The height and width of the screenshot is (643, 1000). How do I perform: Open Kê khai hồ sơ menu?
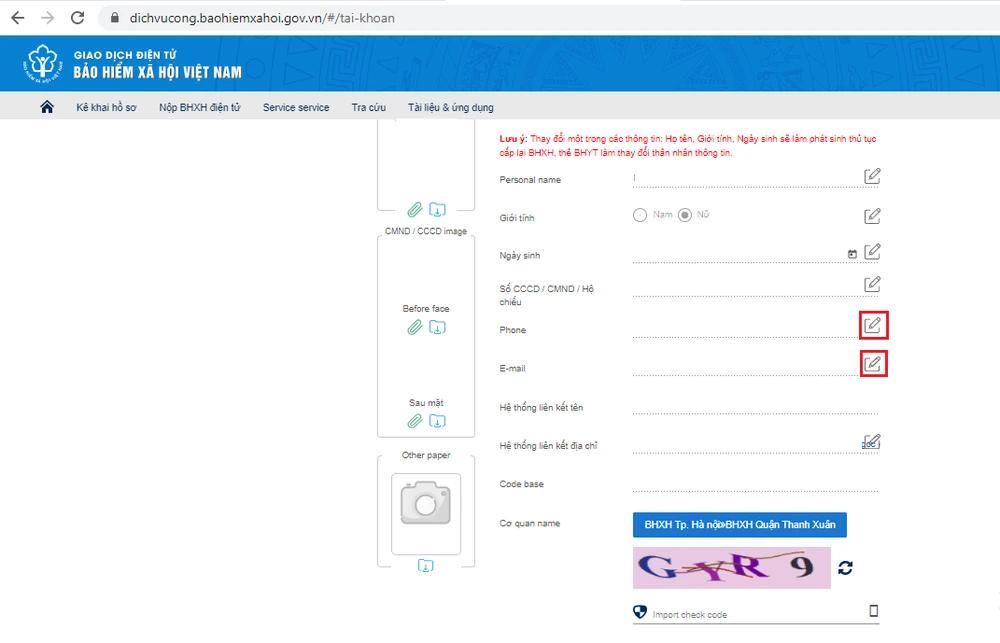click(x=106, y=107)
